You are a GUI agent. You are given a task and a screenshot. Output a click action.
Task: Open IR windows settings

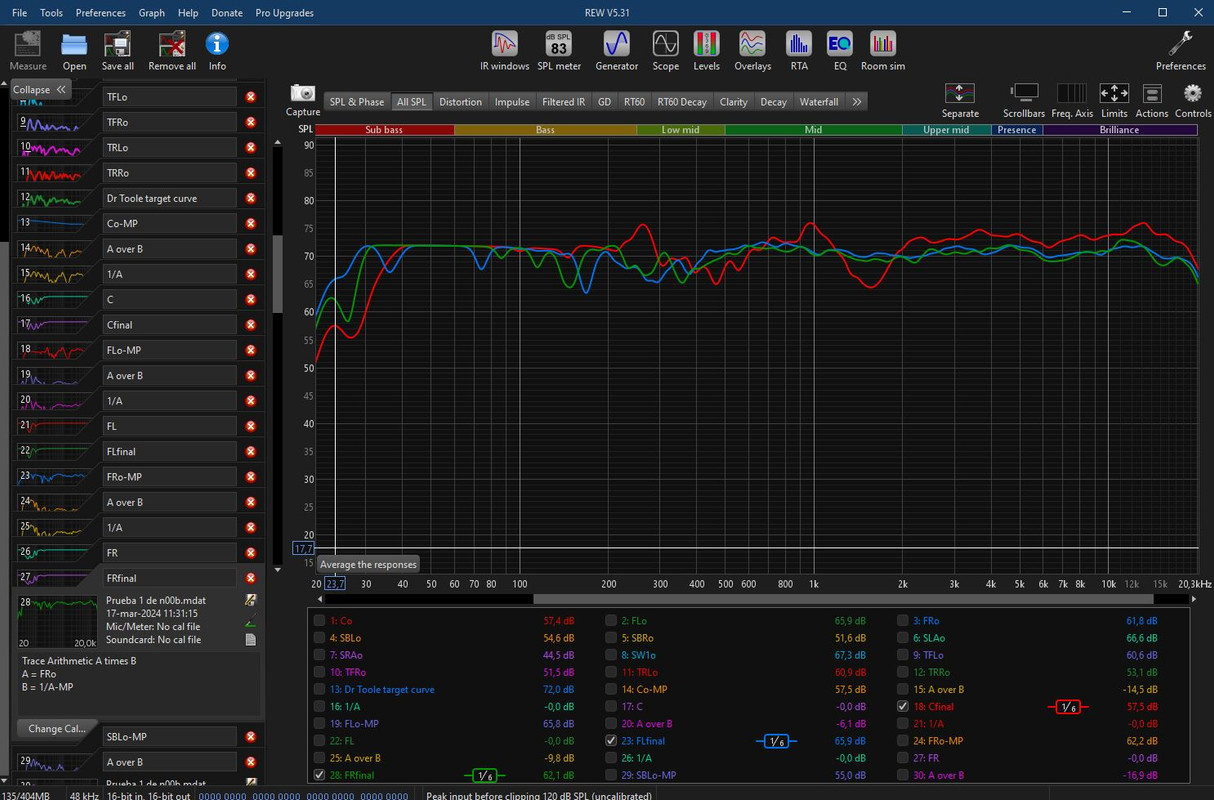click(505, 50)
